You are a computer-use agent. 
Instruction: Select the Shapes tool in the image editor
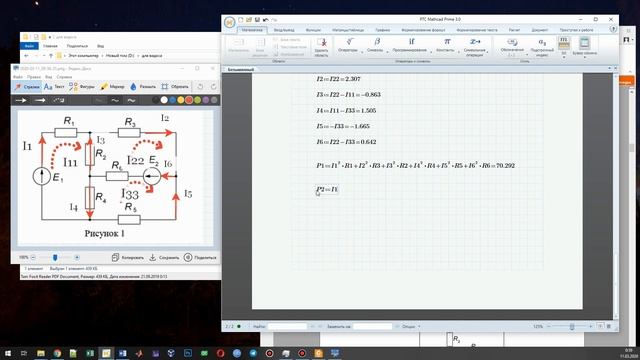coord(82,87)
